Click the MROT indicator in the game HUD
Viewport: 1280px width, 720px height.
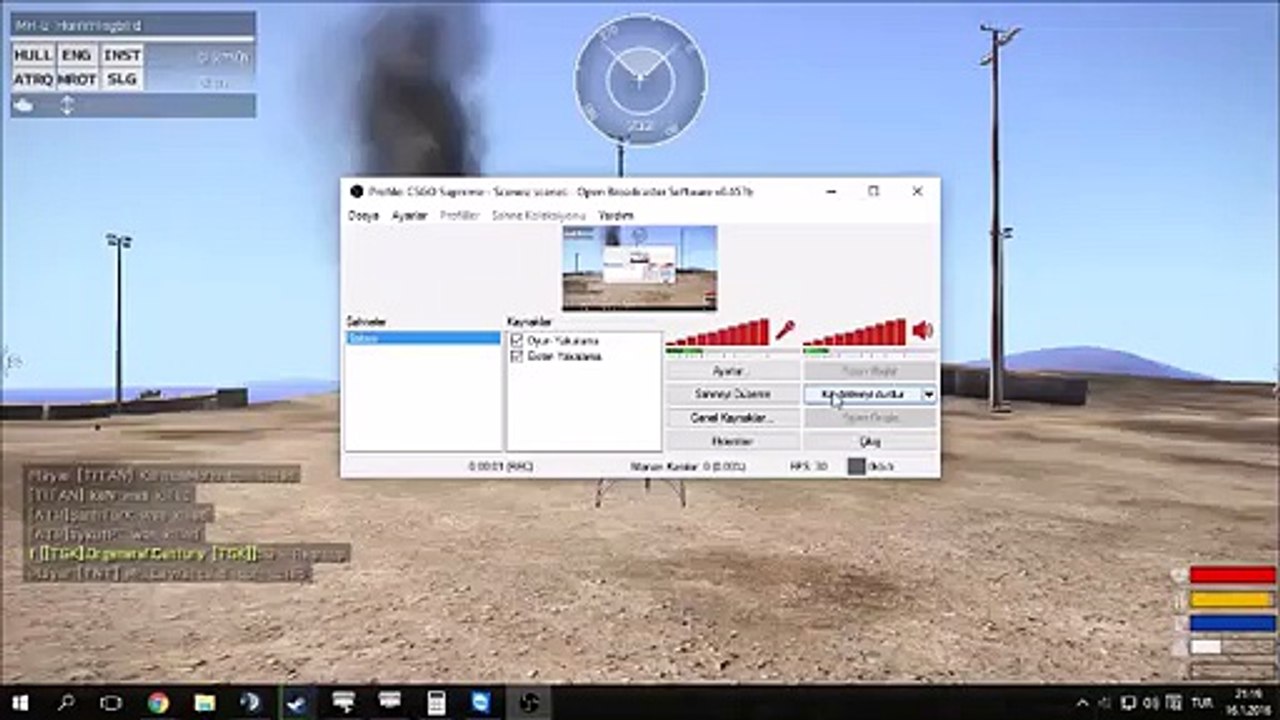click(76, 79)
